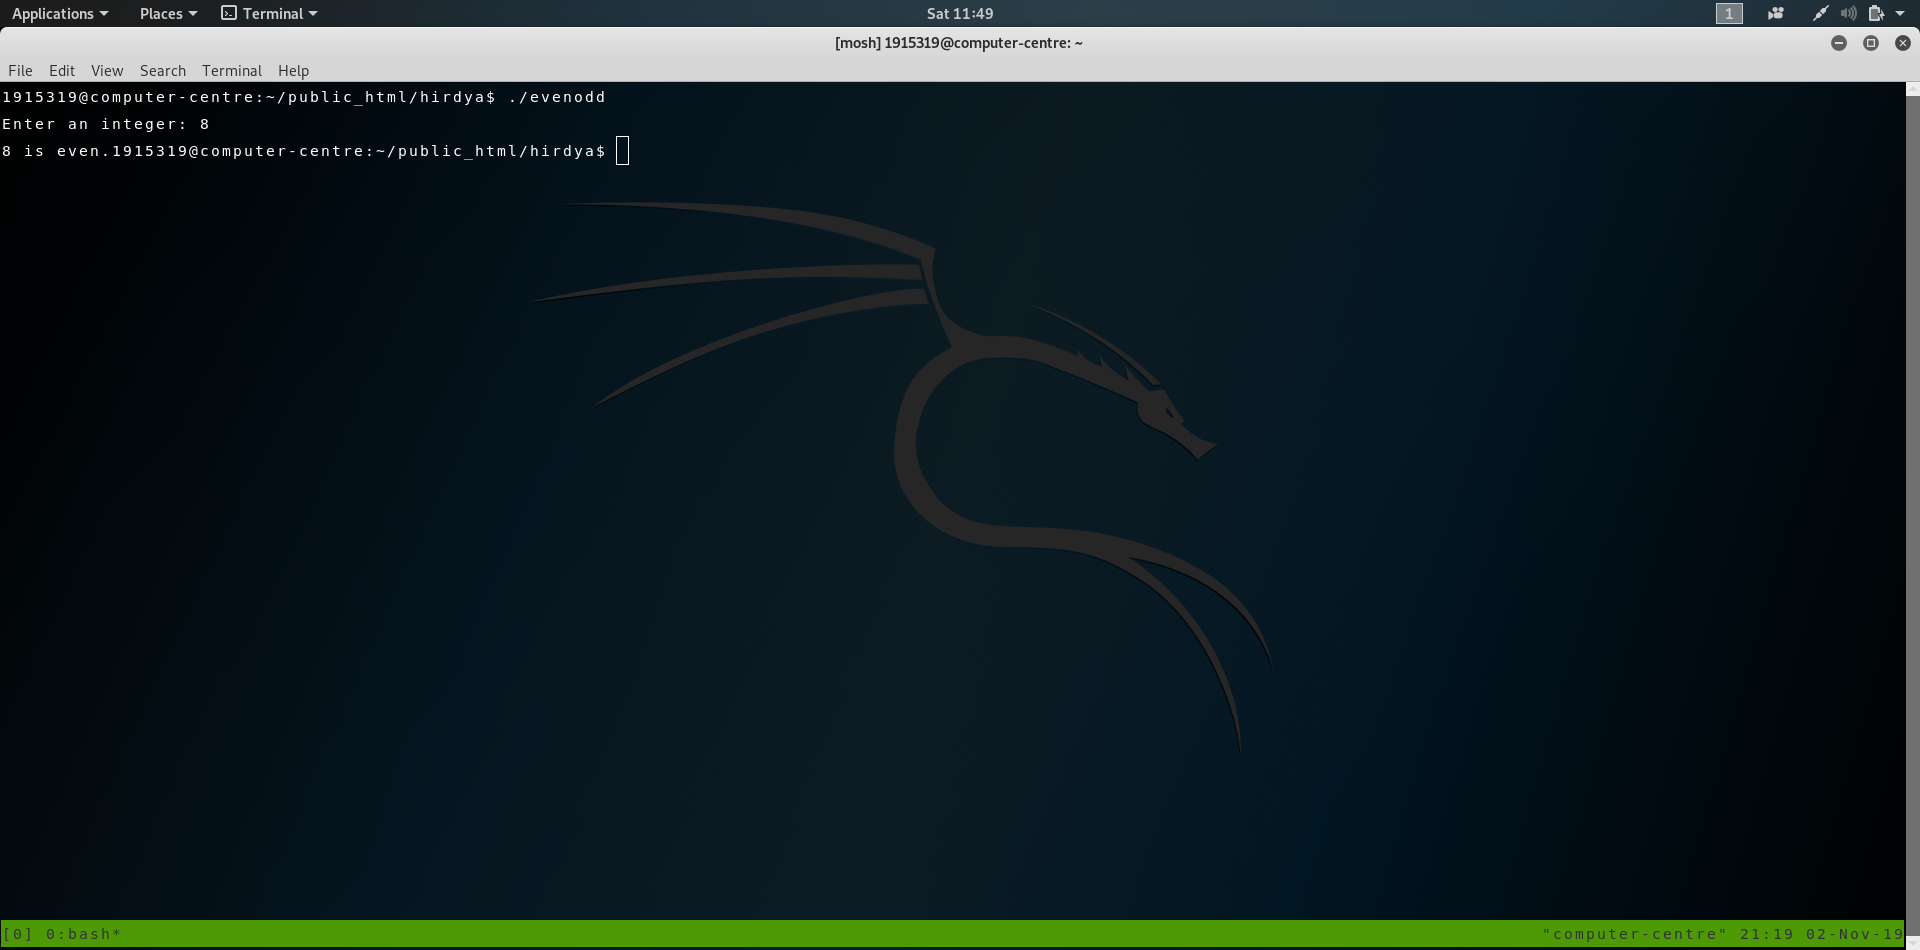Image resolution: width=1920 pixels, height=950 pixels.
Task: Click the small terminal icon beside Terminal
Action: pos(229,13)
